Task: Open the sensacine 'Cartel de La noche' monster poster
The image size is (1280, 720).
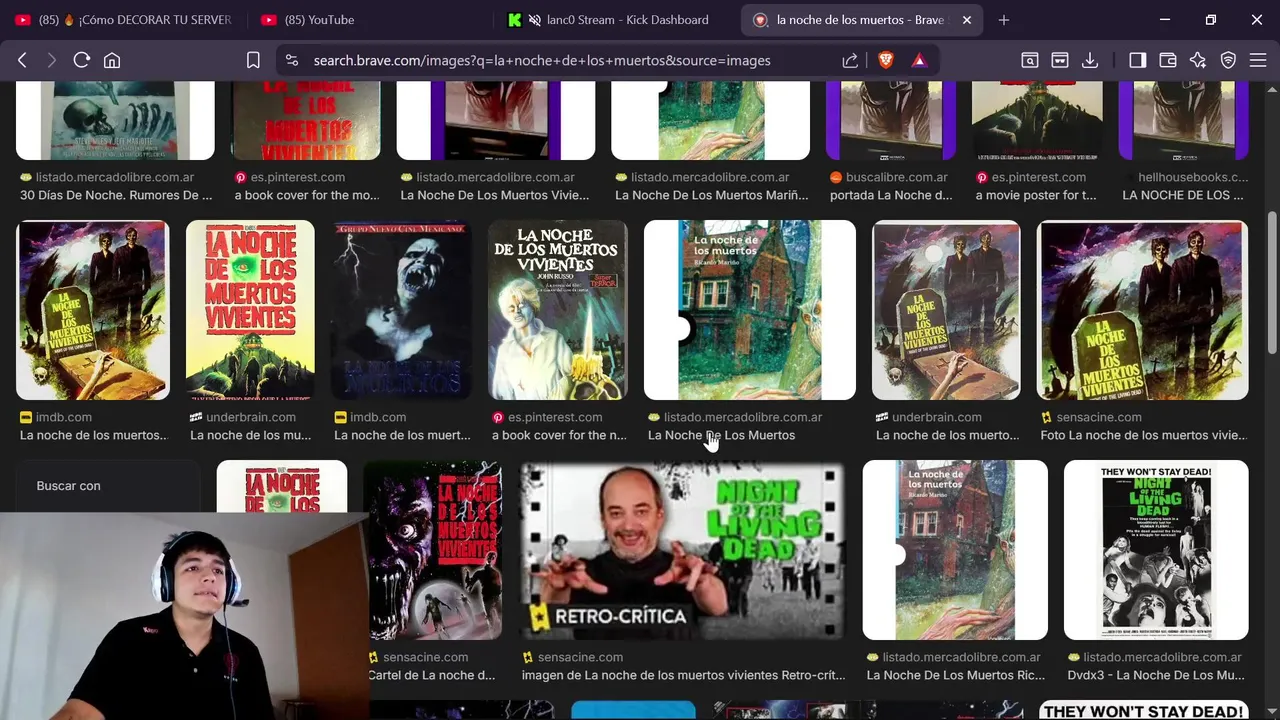Action: click(435, 550)
